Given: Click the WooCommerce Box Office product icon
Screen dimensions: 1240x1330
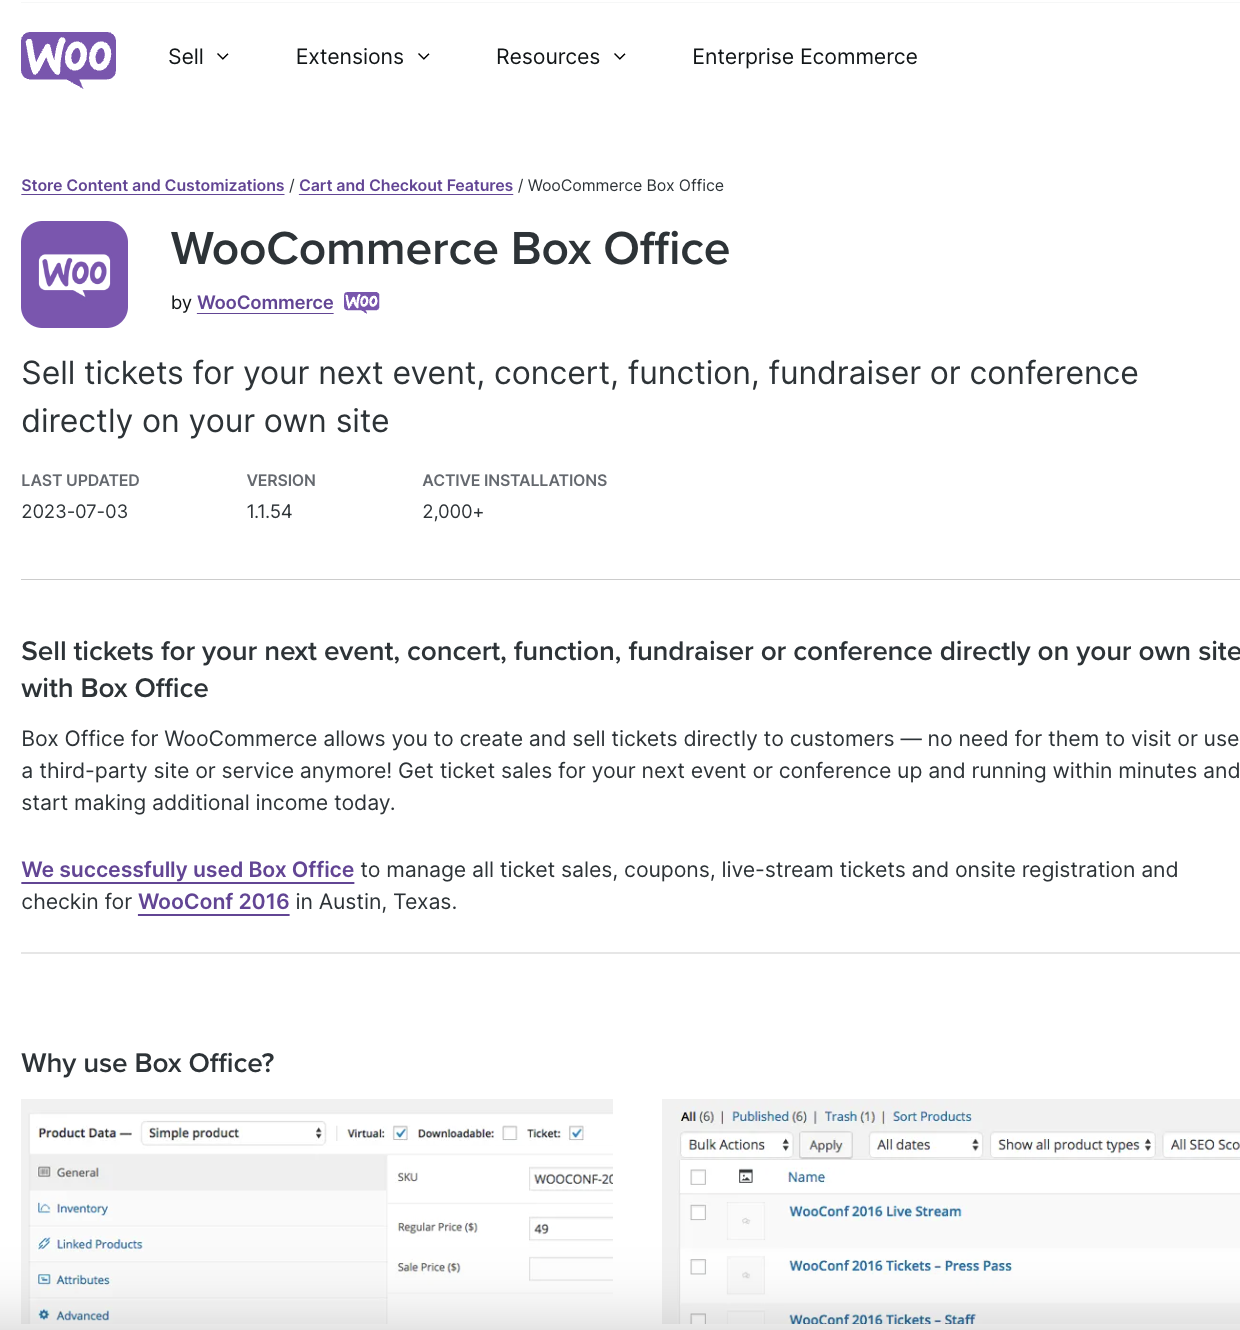Looking at the screenshot, I should point(74,274).
